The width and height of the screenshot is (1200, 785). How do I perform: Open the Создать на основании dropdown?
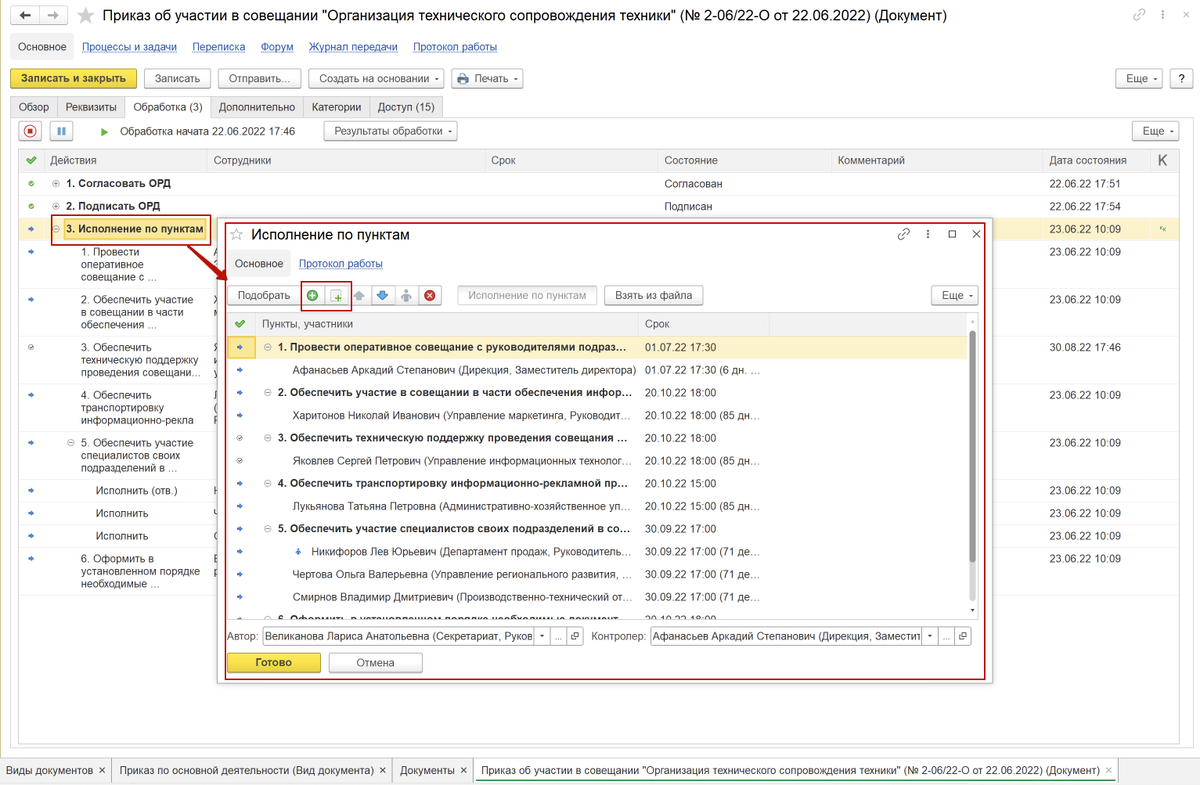[375, 78]
